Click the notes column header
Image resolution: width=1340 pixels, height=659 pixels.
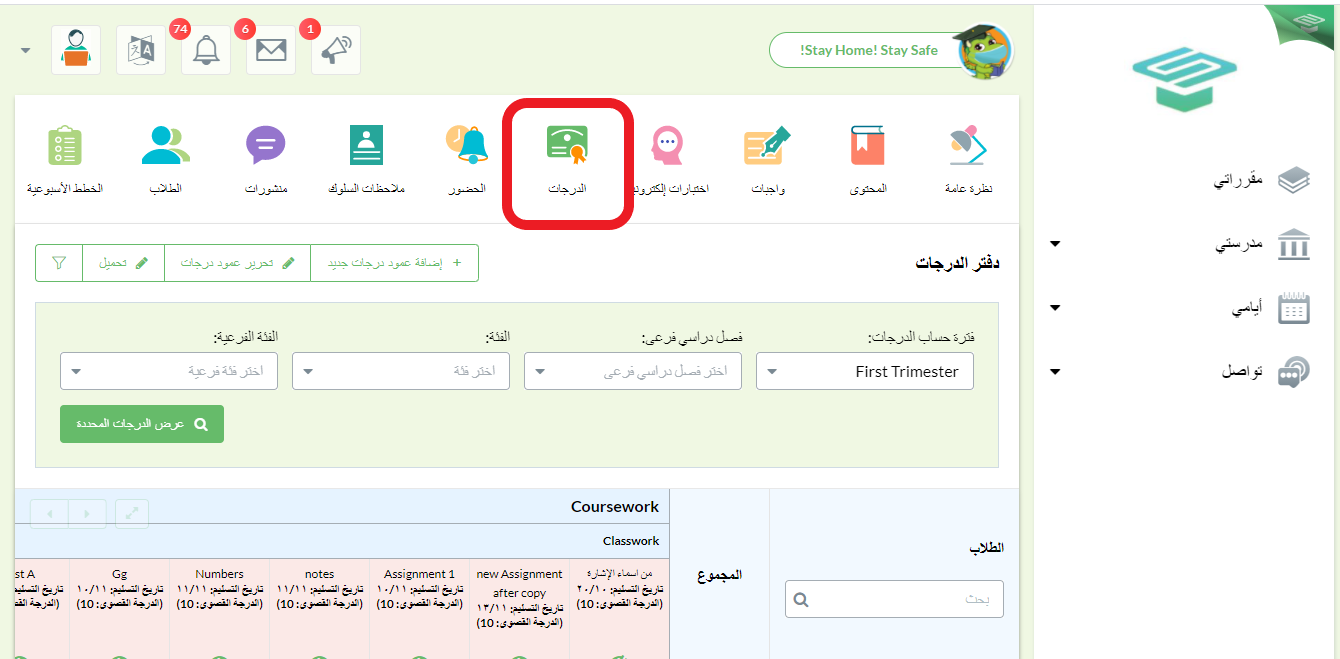319,574
